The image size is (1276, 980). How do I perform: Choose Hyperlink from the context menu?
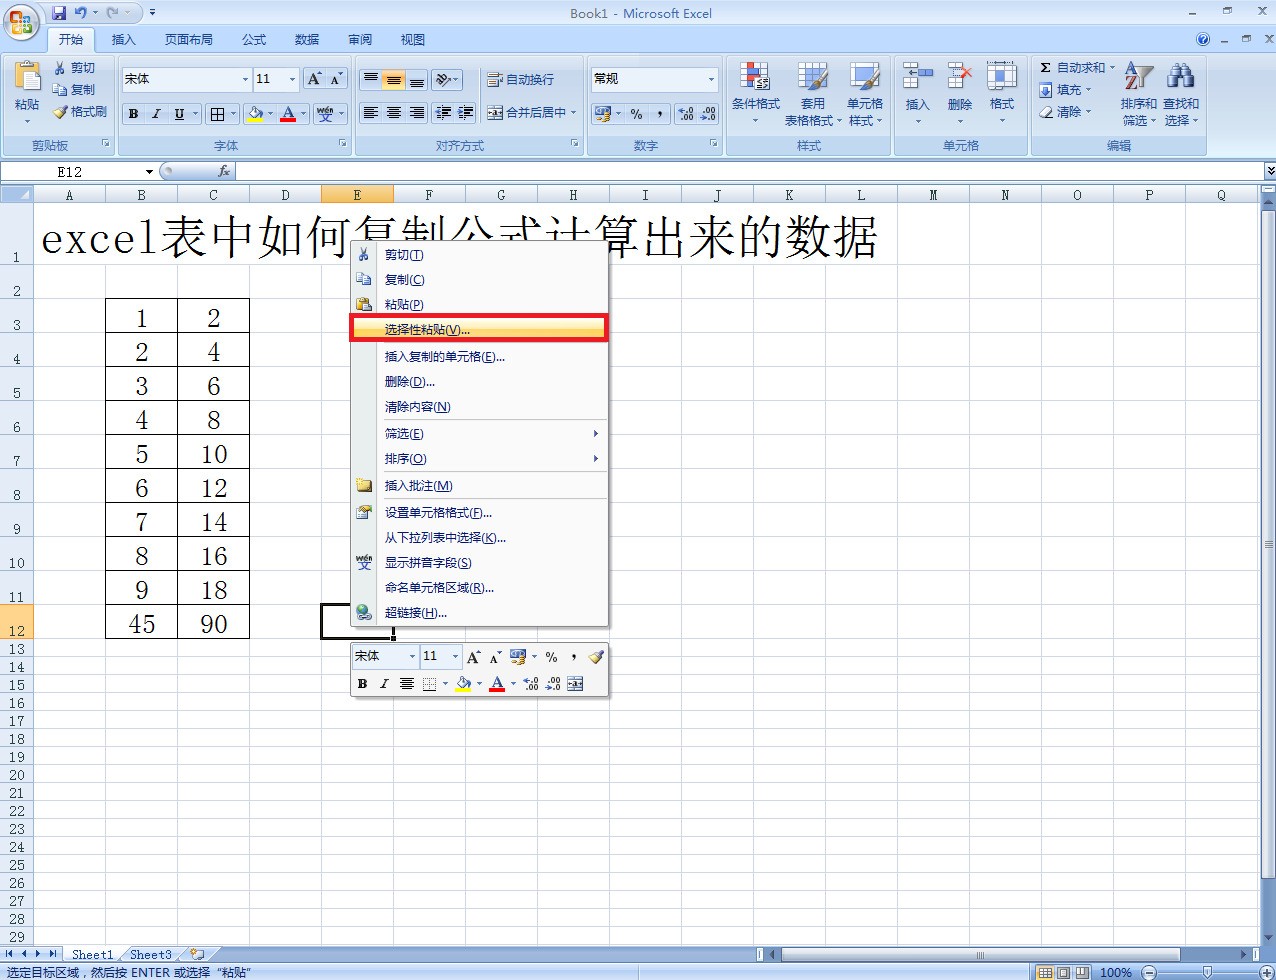(415, 613)
